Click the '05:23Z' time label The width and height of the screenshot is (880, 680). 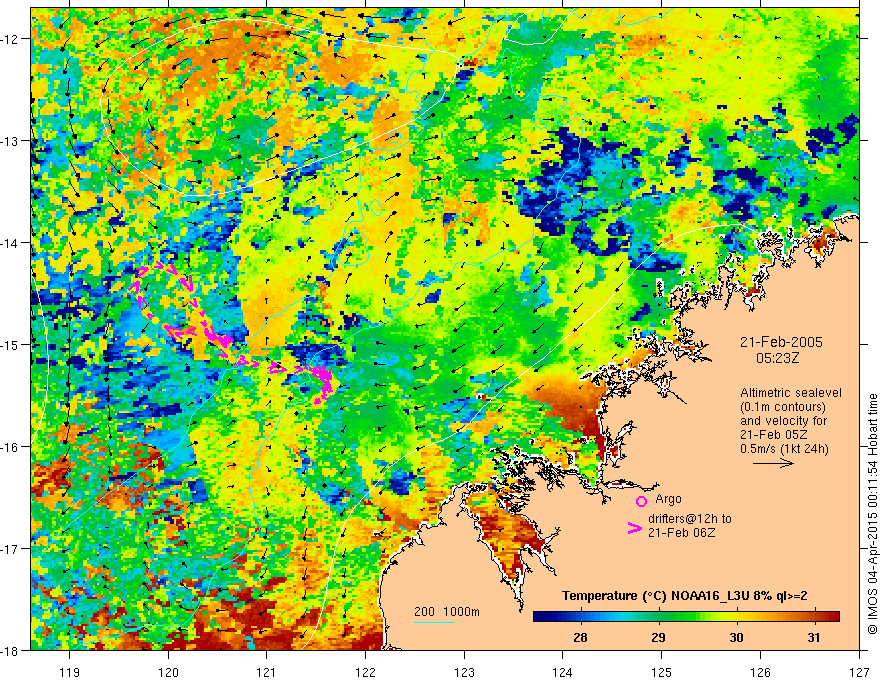tap(777, 358)
